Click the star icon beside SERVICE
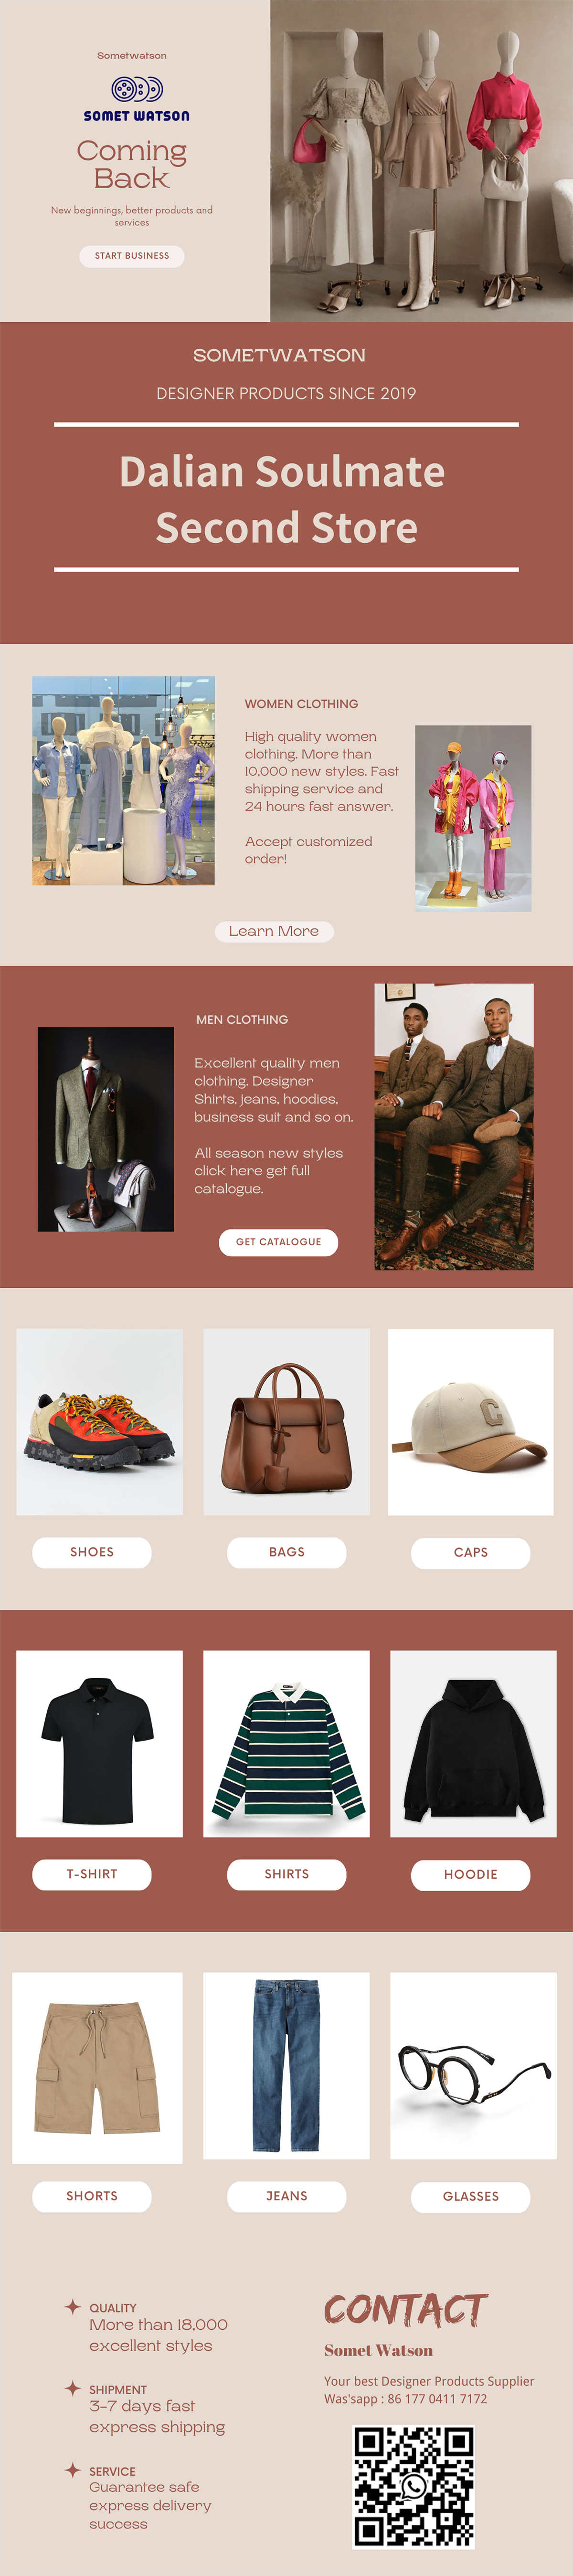573x2576 pixels. pyautogui.click(x=72, y=2470)
